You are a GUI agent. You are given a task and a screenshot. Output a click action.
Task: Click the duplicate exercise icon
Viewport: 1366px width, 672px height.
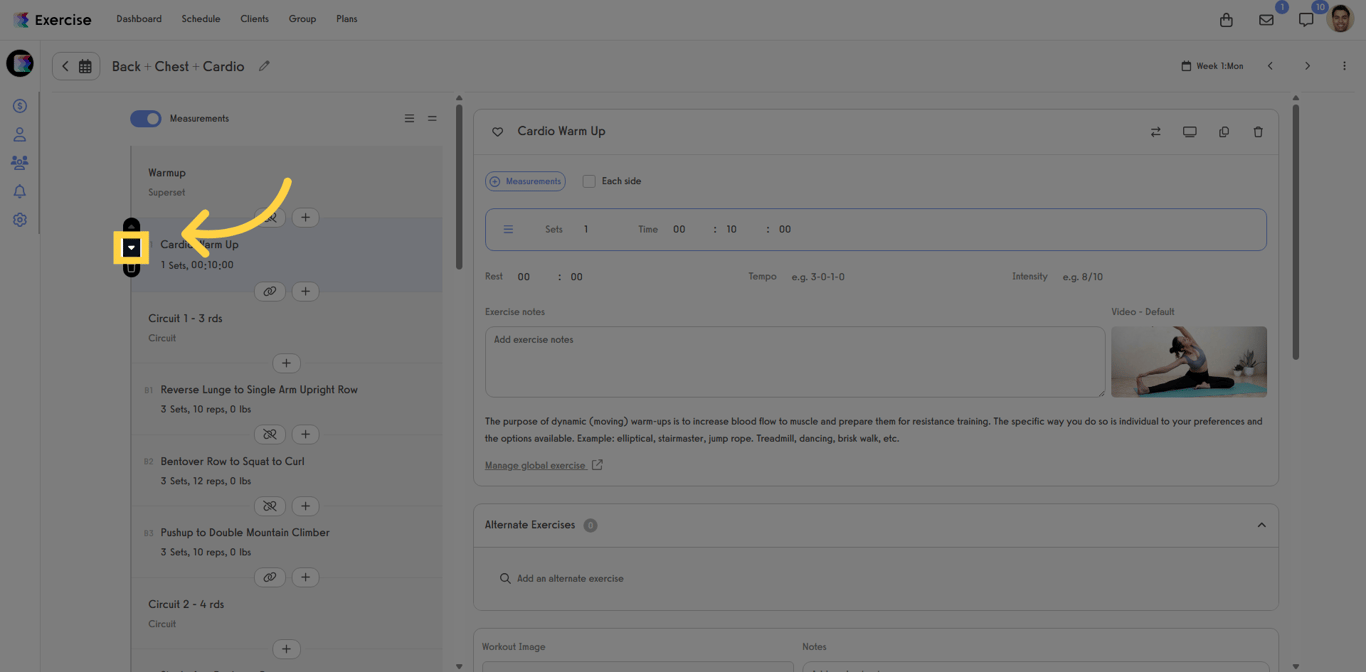(1224, 132)
